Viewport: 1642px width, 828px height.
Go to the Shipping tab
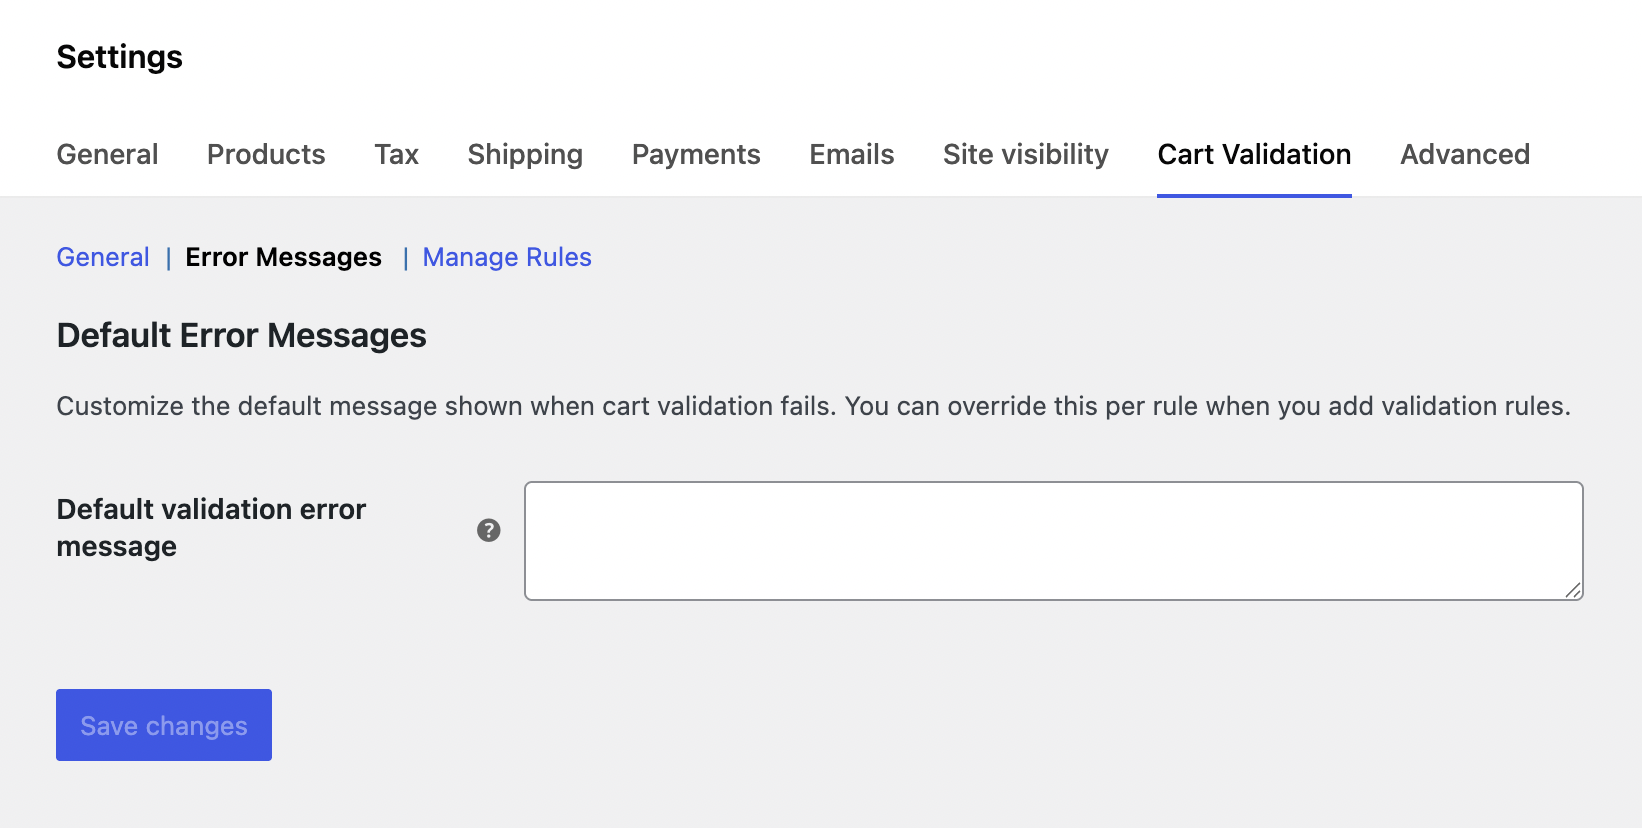(525, 154)
